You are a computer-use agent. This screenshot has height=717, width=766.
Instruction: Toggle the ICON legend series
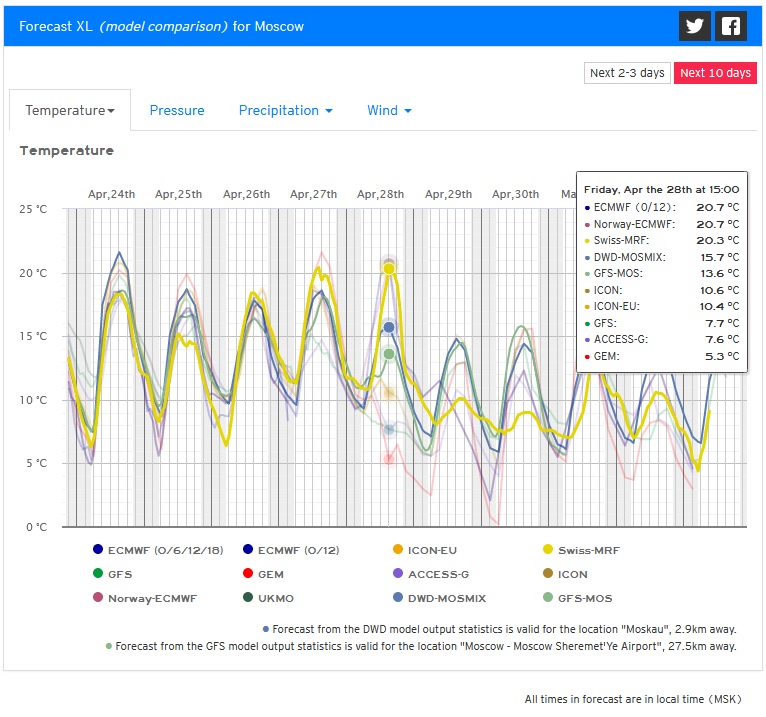(565, 574)
